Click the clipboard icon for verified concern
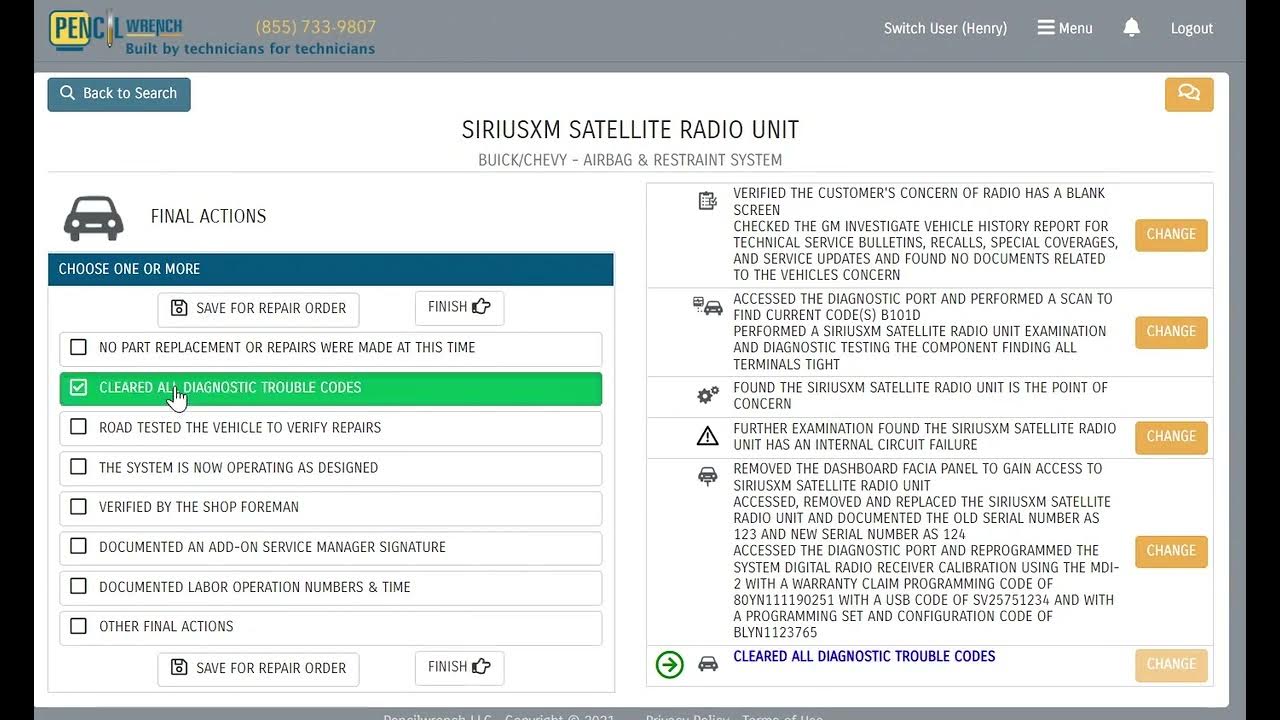The height and width of the screenshot is (720, 1280). pos(708,201)
